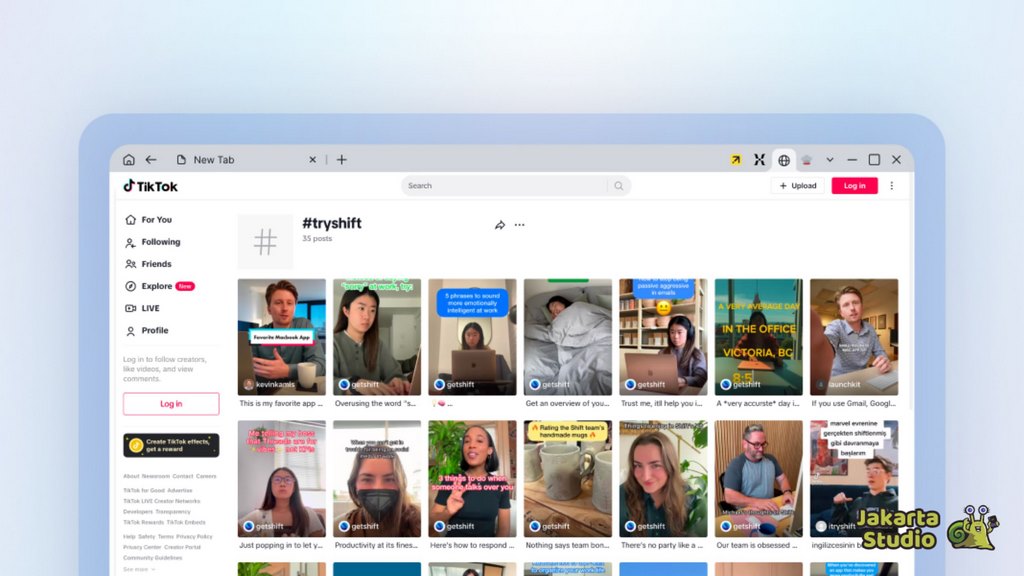Open the Following page
The width and height of the screenshot is (1024, 576).
coord(153,242)
